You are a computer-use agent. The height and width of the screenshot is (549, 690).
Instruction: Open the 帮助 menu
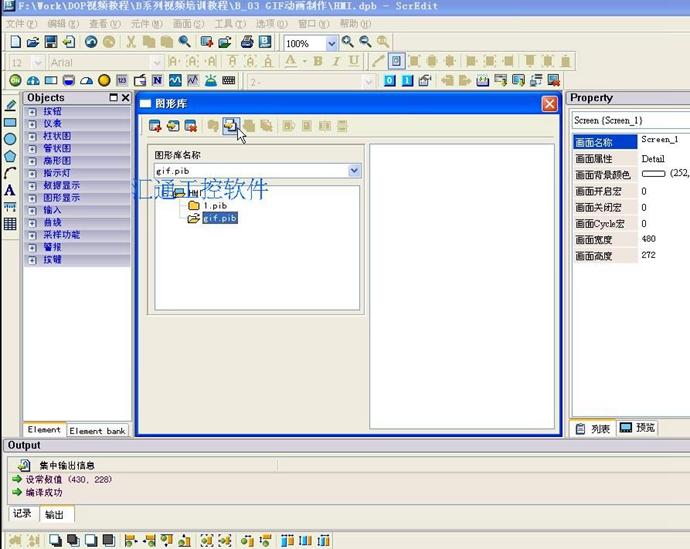[x=355, y=24]
